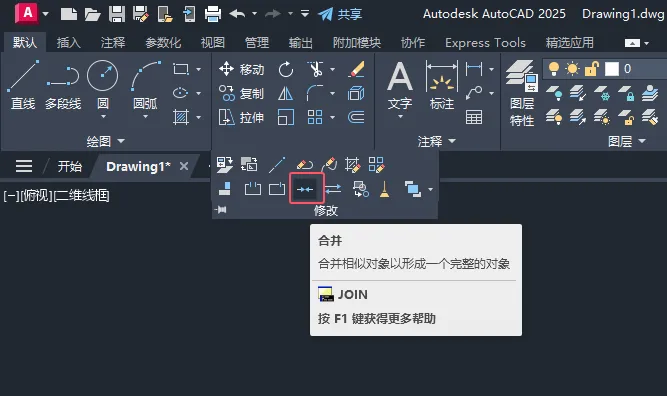
Task: Click the Dimension (标注) tool
Action: coord(442,85)
